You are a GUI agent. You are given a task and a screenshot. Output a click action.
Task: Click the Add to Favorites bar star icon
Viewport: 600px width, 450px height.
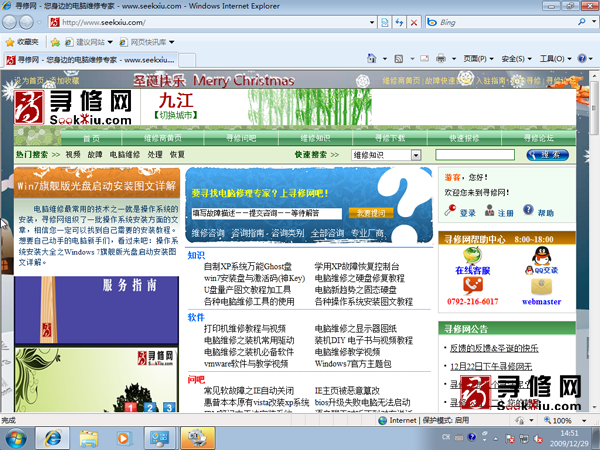click(x=55, y=42)
